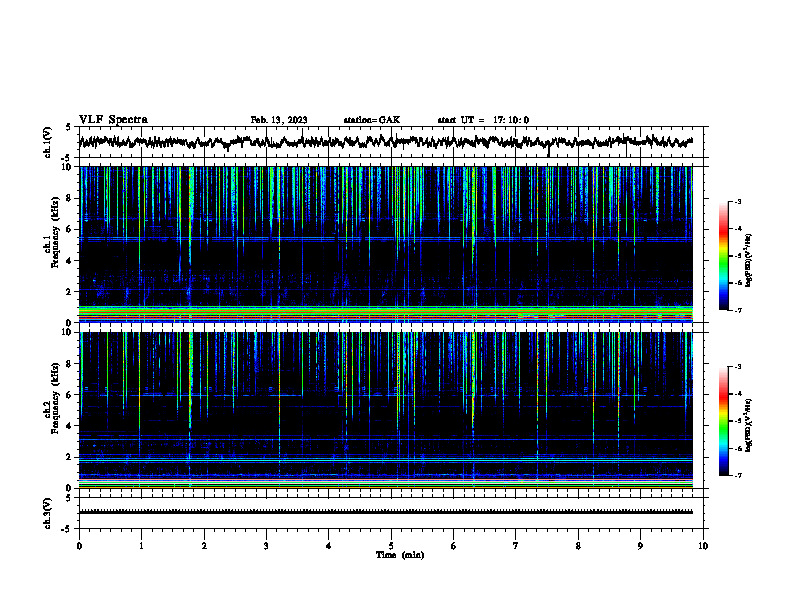792x612 pixels.
Task: Click the ch.3 voltage trace at bottom
Action: click(x=385, y=512)
